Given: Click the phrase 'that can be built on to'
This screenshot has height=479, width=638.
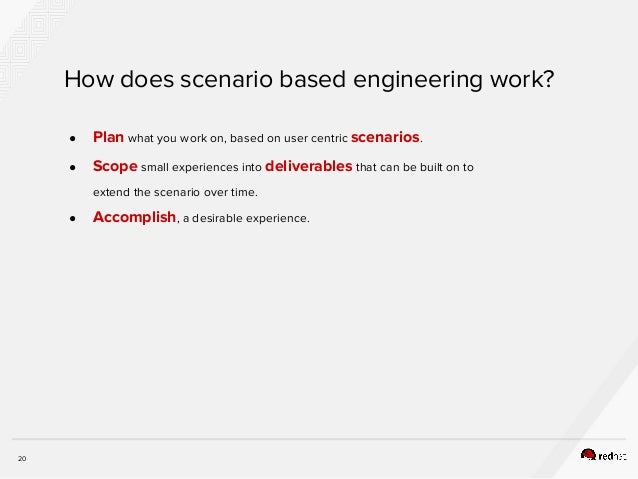Looking at the screenshot, I should 415,167.
